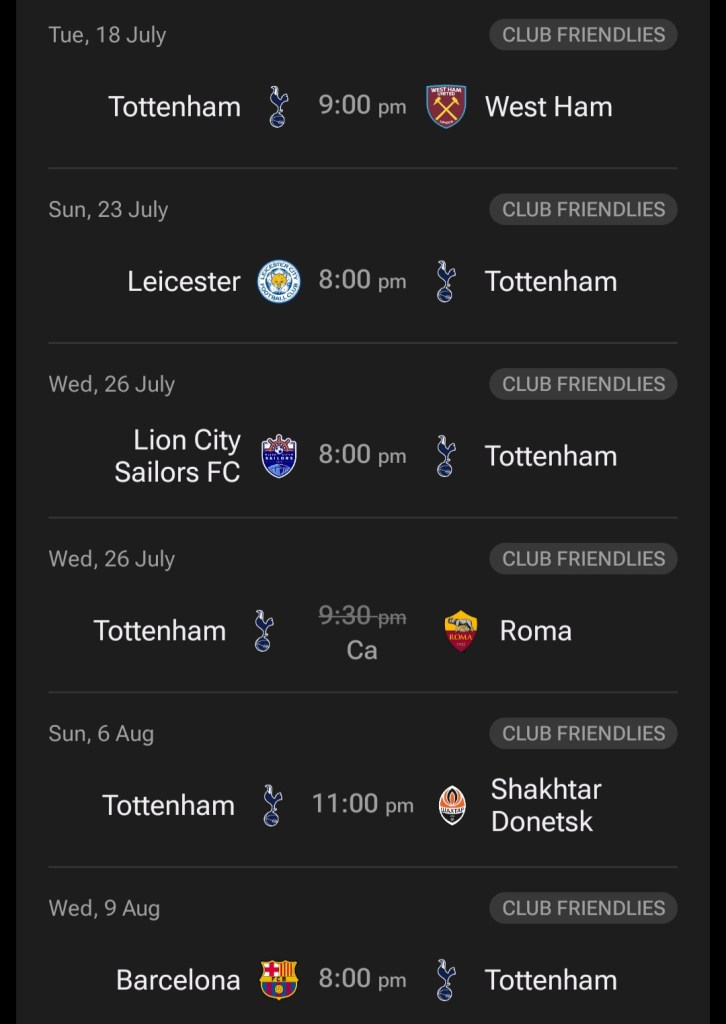Click the West Ham United crest

(x=446, y=106)
